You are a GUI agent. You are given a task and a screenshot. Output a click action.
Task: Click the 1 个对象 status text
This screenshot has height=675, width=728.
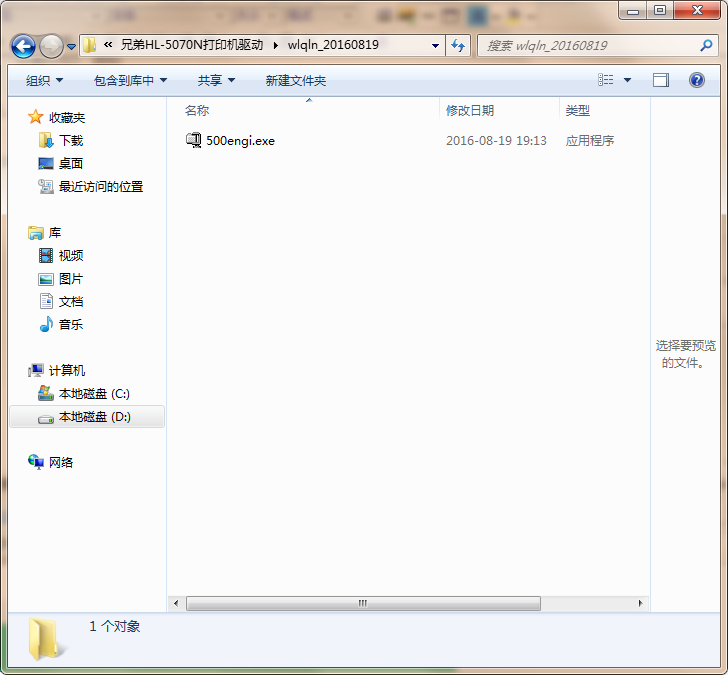click(115, 626)
